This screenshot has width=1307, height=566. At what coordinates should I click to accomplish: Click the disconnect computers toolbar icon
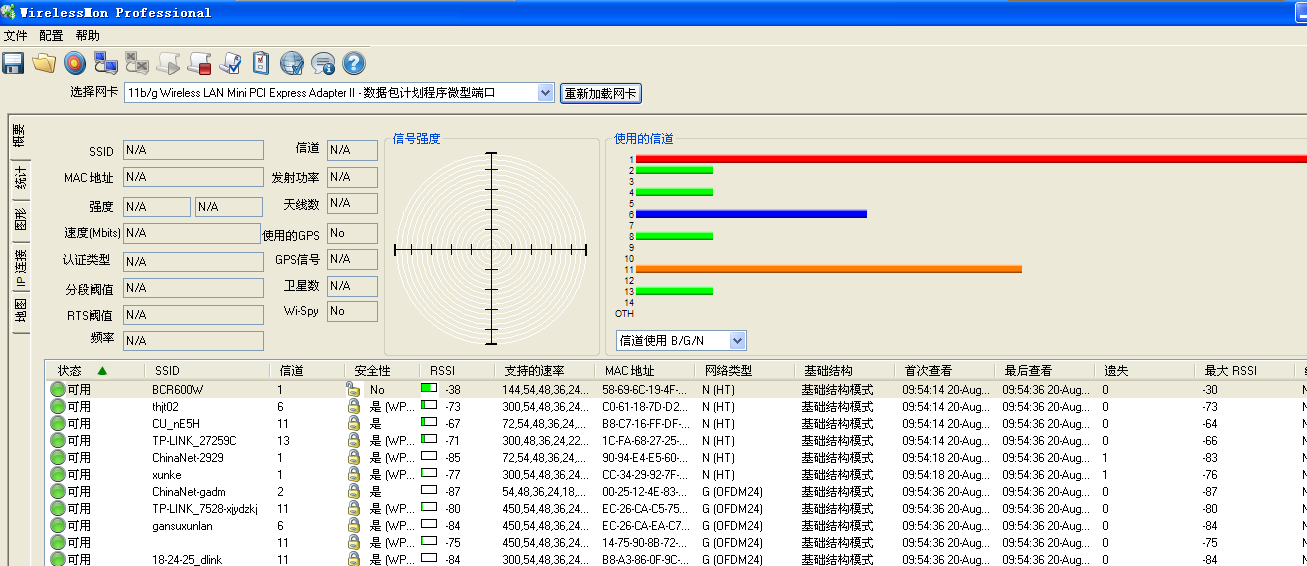pyautogui.click(x=137, y=64)
